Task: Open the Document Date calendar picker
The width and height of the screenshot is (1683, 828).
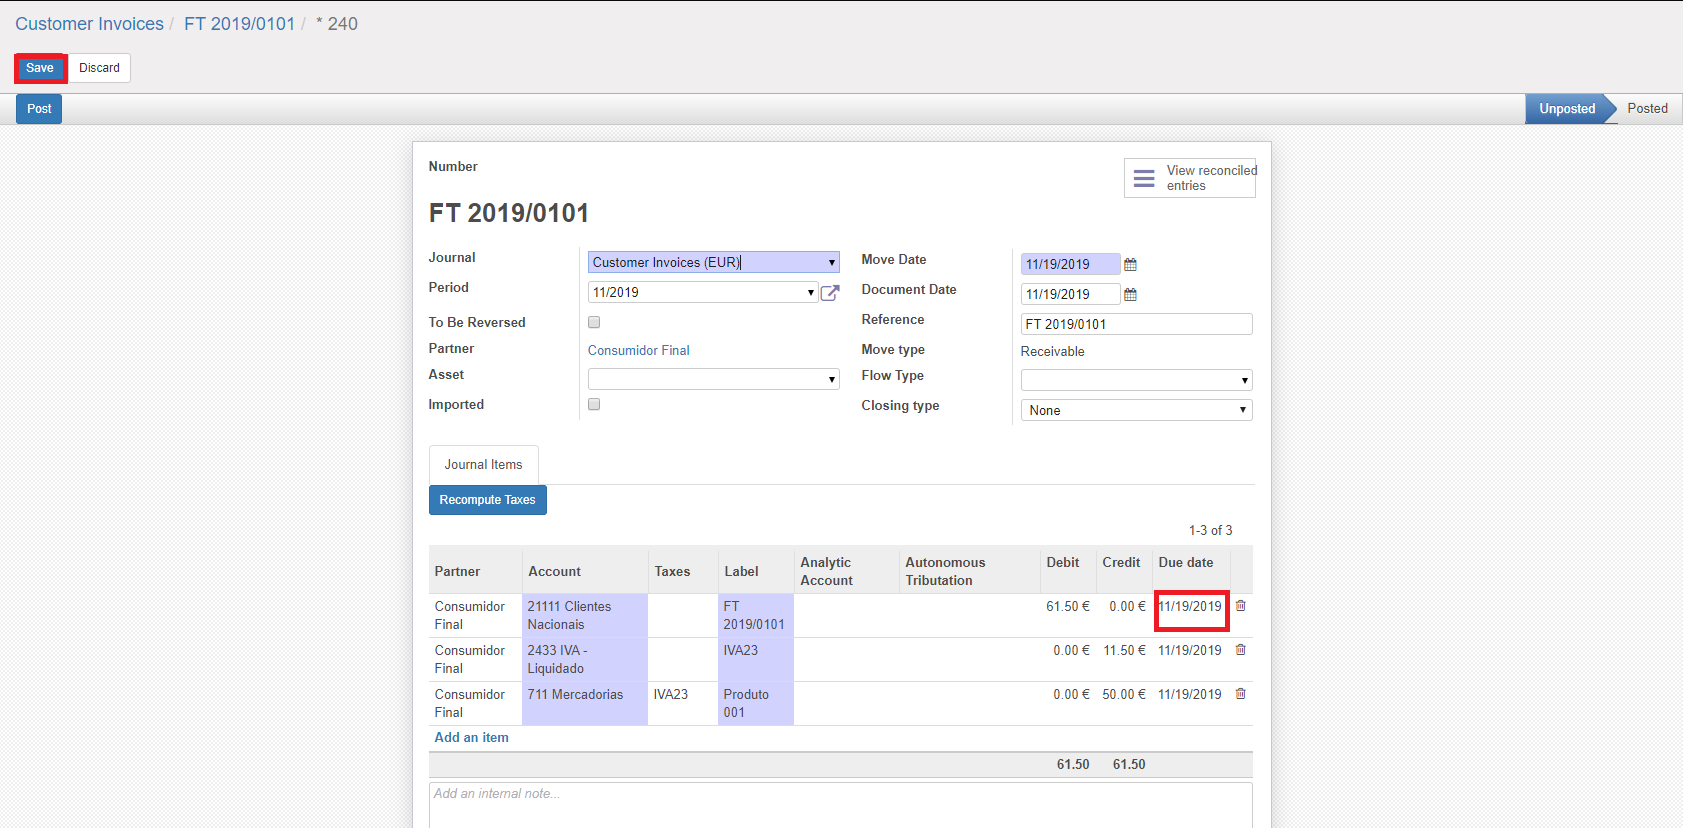Action: 1130,295
